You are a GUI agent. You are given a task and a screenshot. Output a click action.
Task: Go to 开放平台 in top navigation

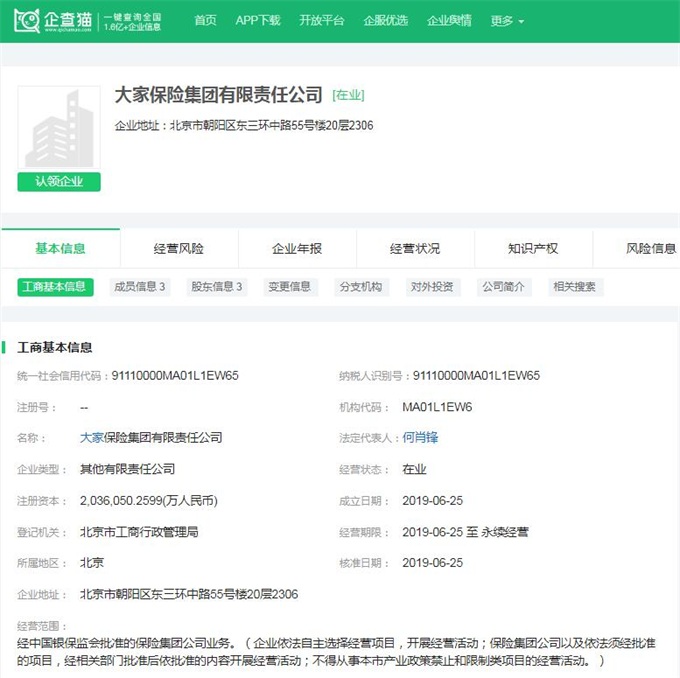[x=321, y=20]
